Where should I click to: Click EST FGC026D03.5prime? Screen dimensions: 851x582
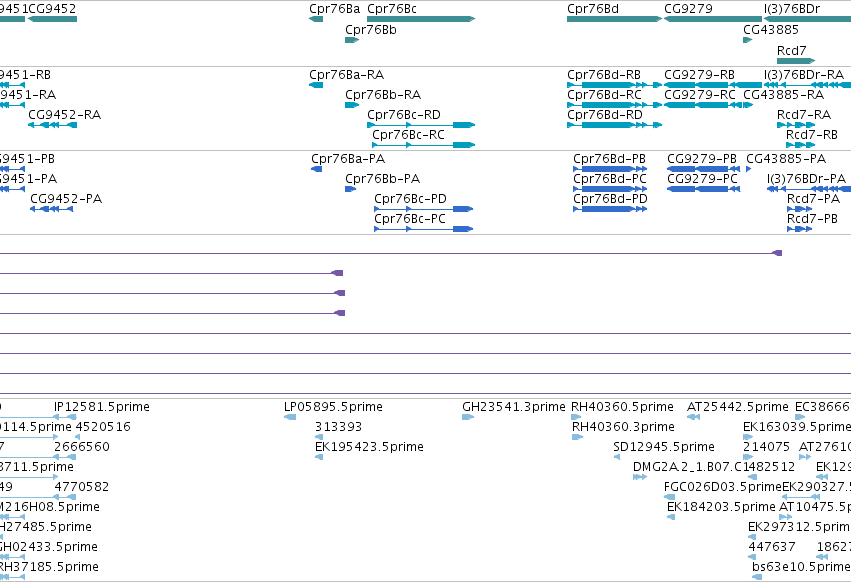coord(670,497)
